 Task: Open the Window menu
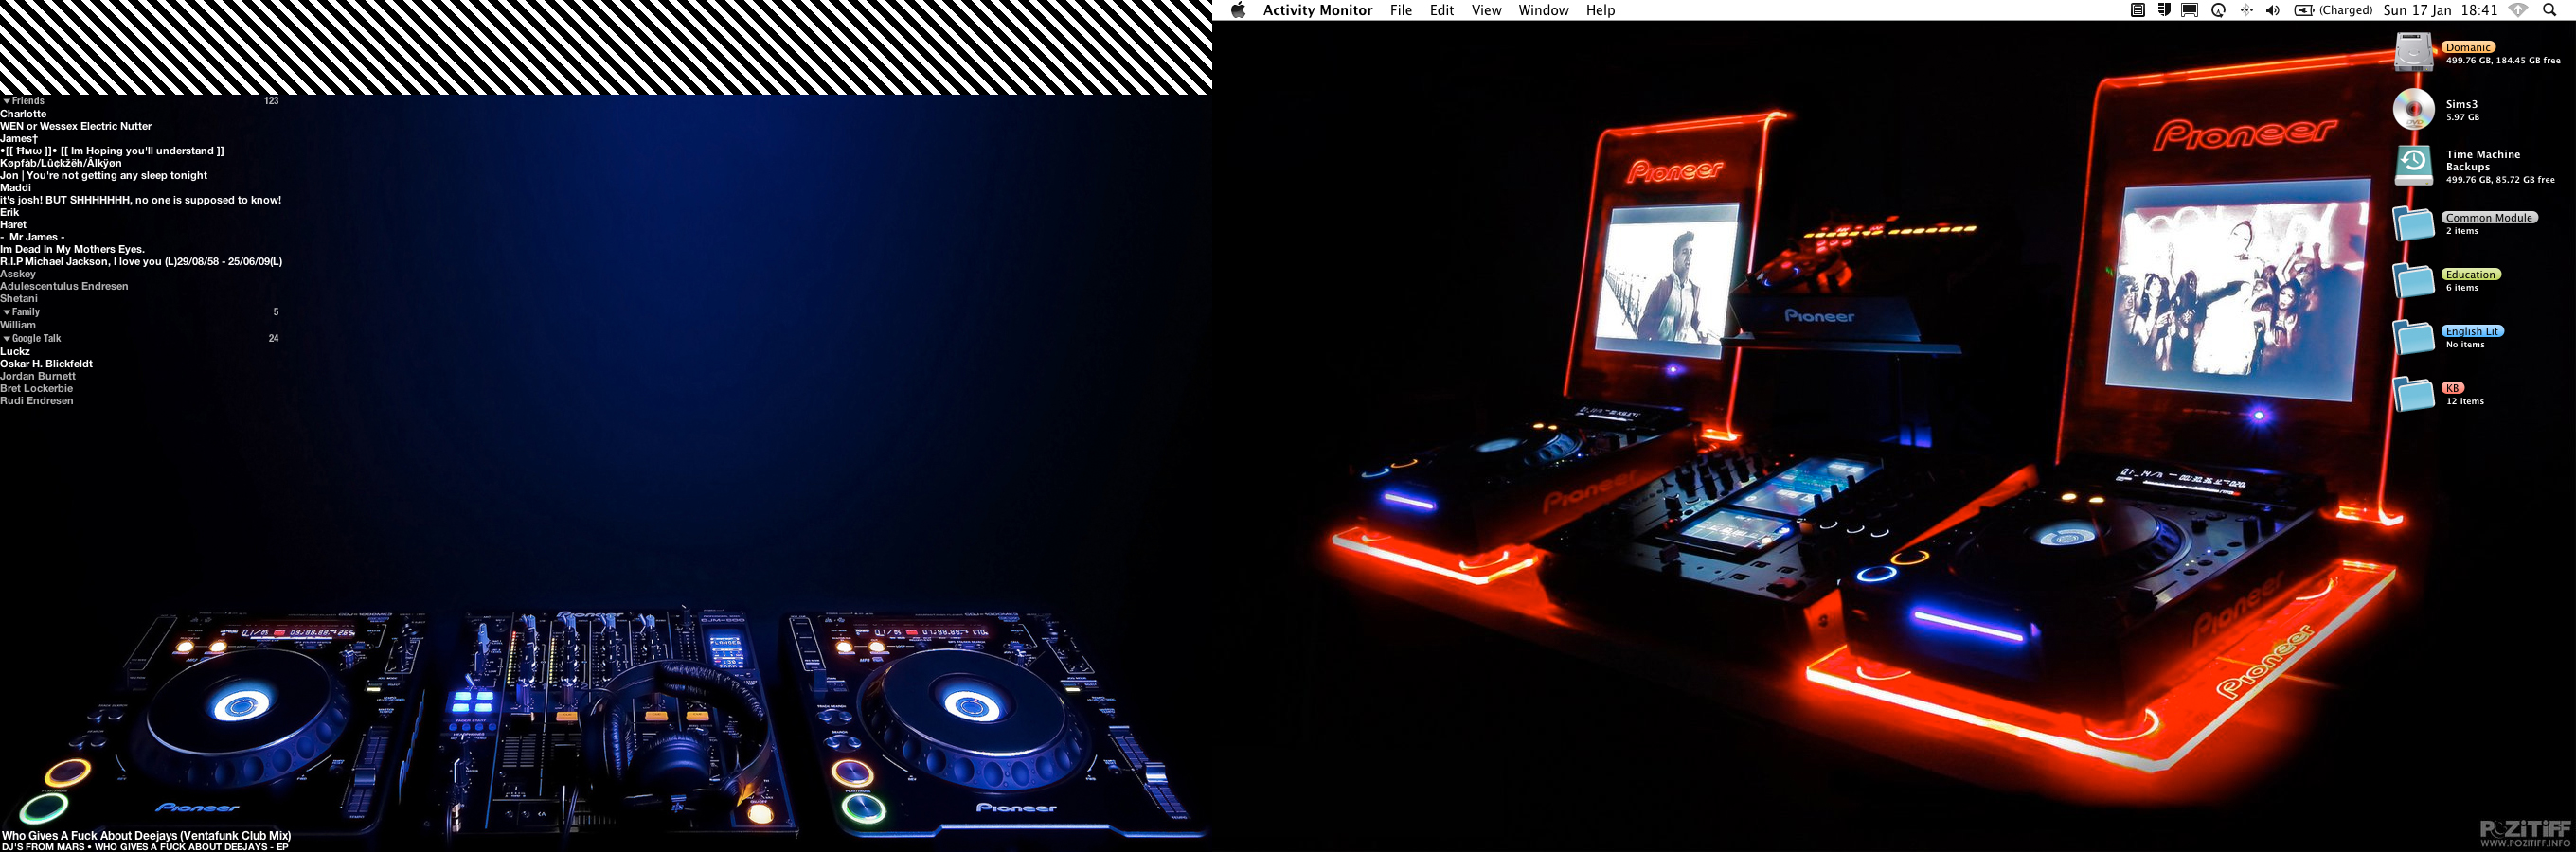tap(1543, 10)
